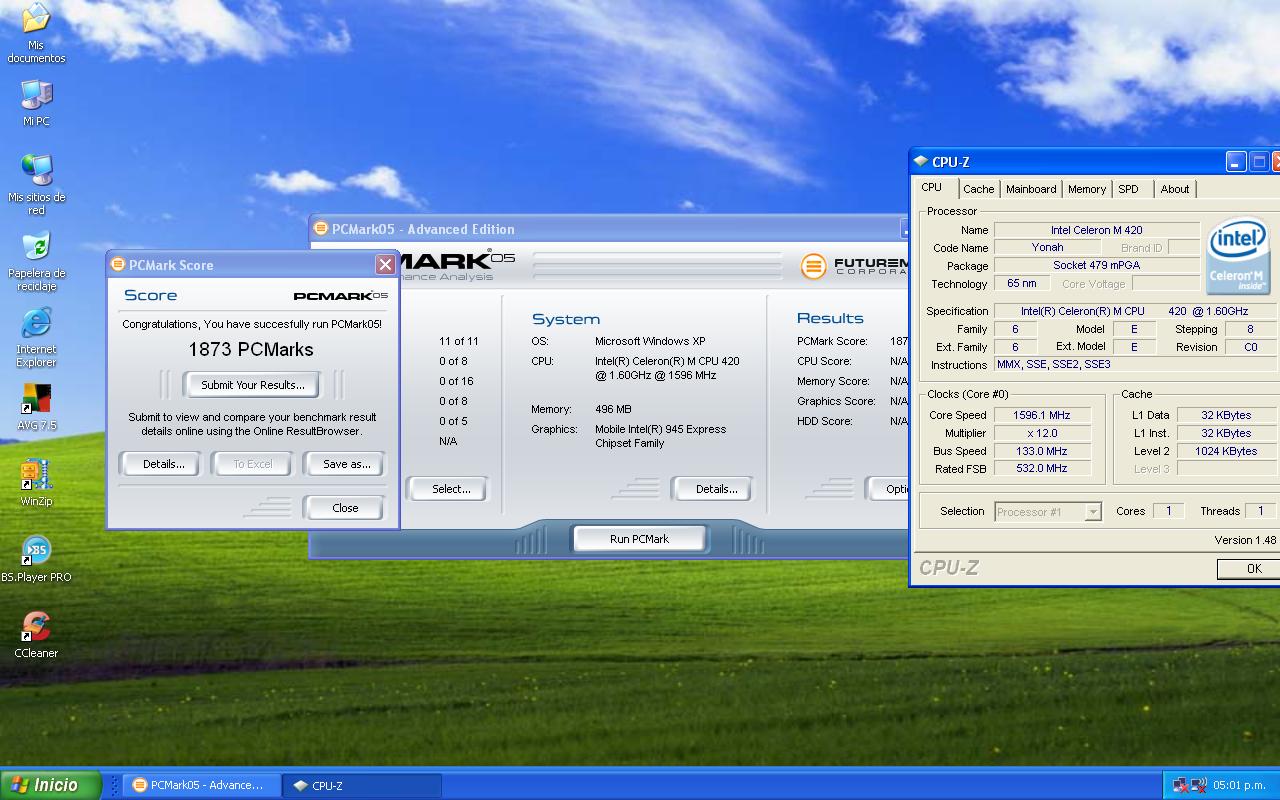This screenshot has width=1280, height=800.
Task: Click Instructions field MMX, SSE, SSE2, SSE3
Action: tap(1135, 364)
